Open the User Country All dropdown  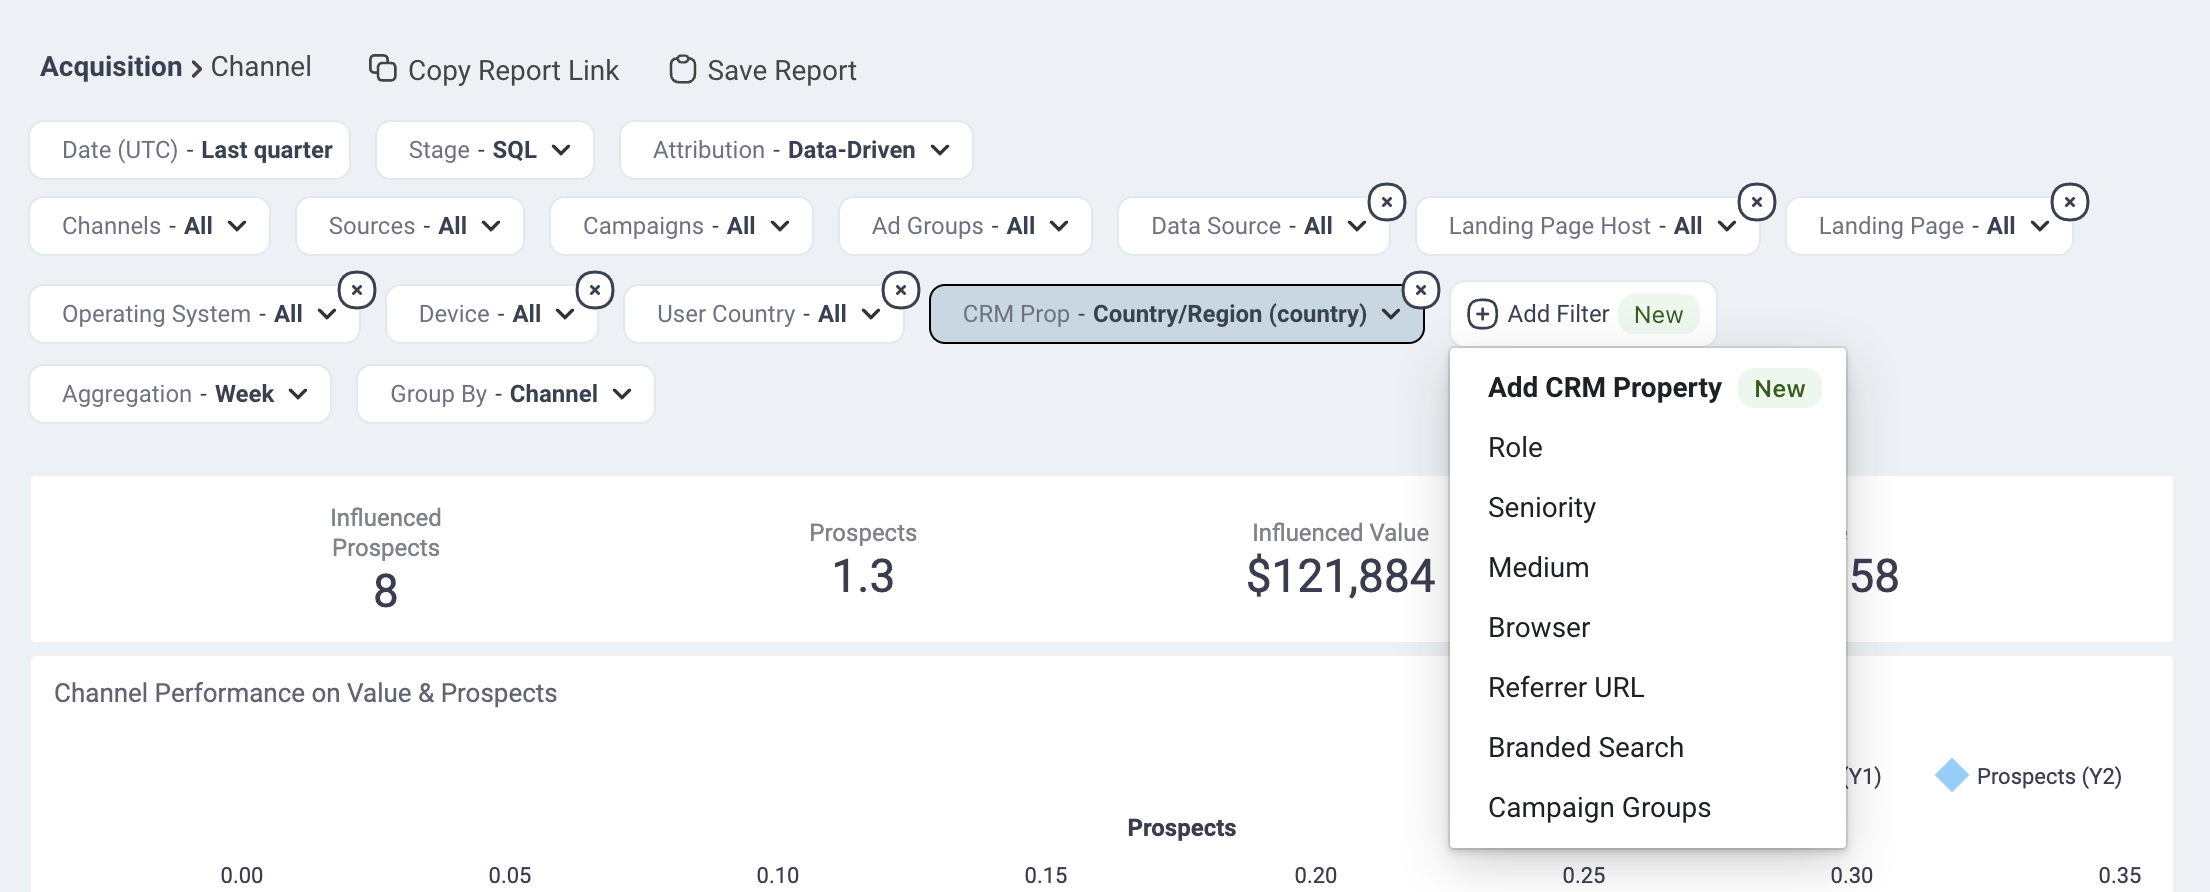point(764,314)
